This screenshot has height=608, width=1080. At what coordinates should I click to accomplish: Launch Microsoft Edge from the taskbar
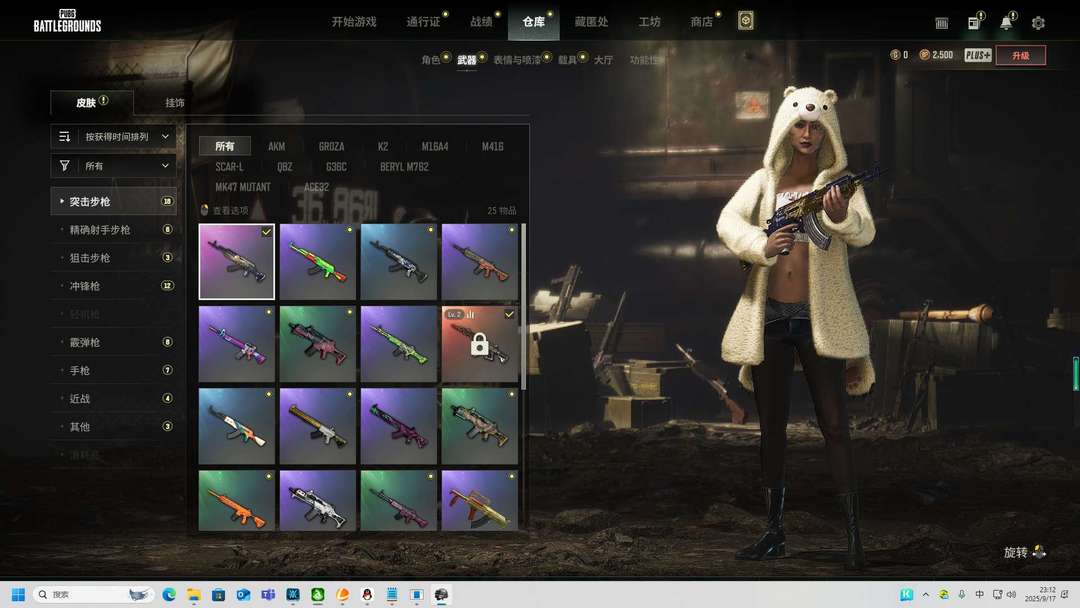169,594
